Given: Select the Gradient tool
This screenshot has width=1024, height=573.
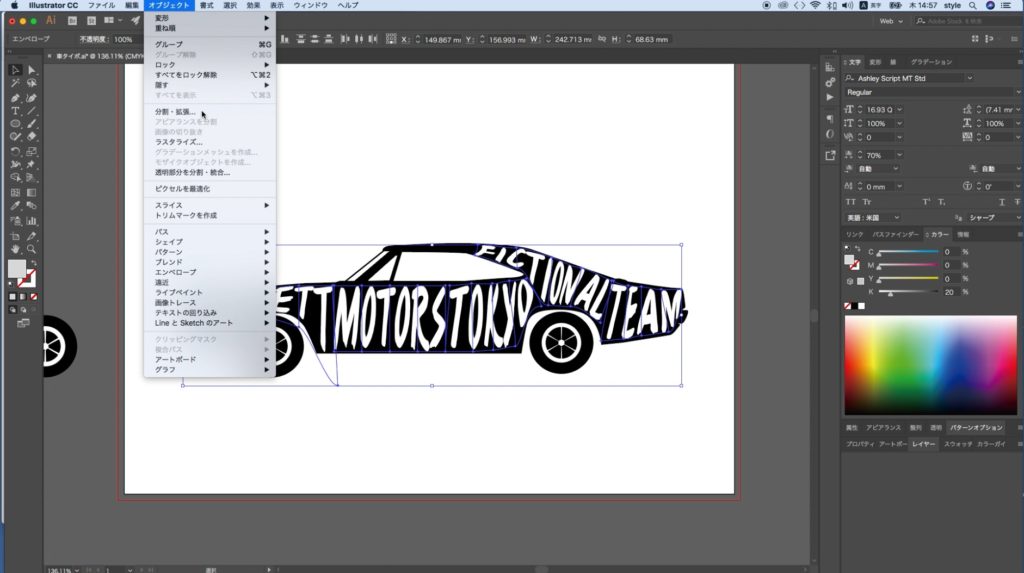Looking at the screenshot, I should pos(31,193).
